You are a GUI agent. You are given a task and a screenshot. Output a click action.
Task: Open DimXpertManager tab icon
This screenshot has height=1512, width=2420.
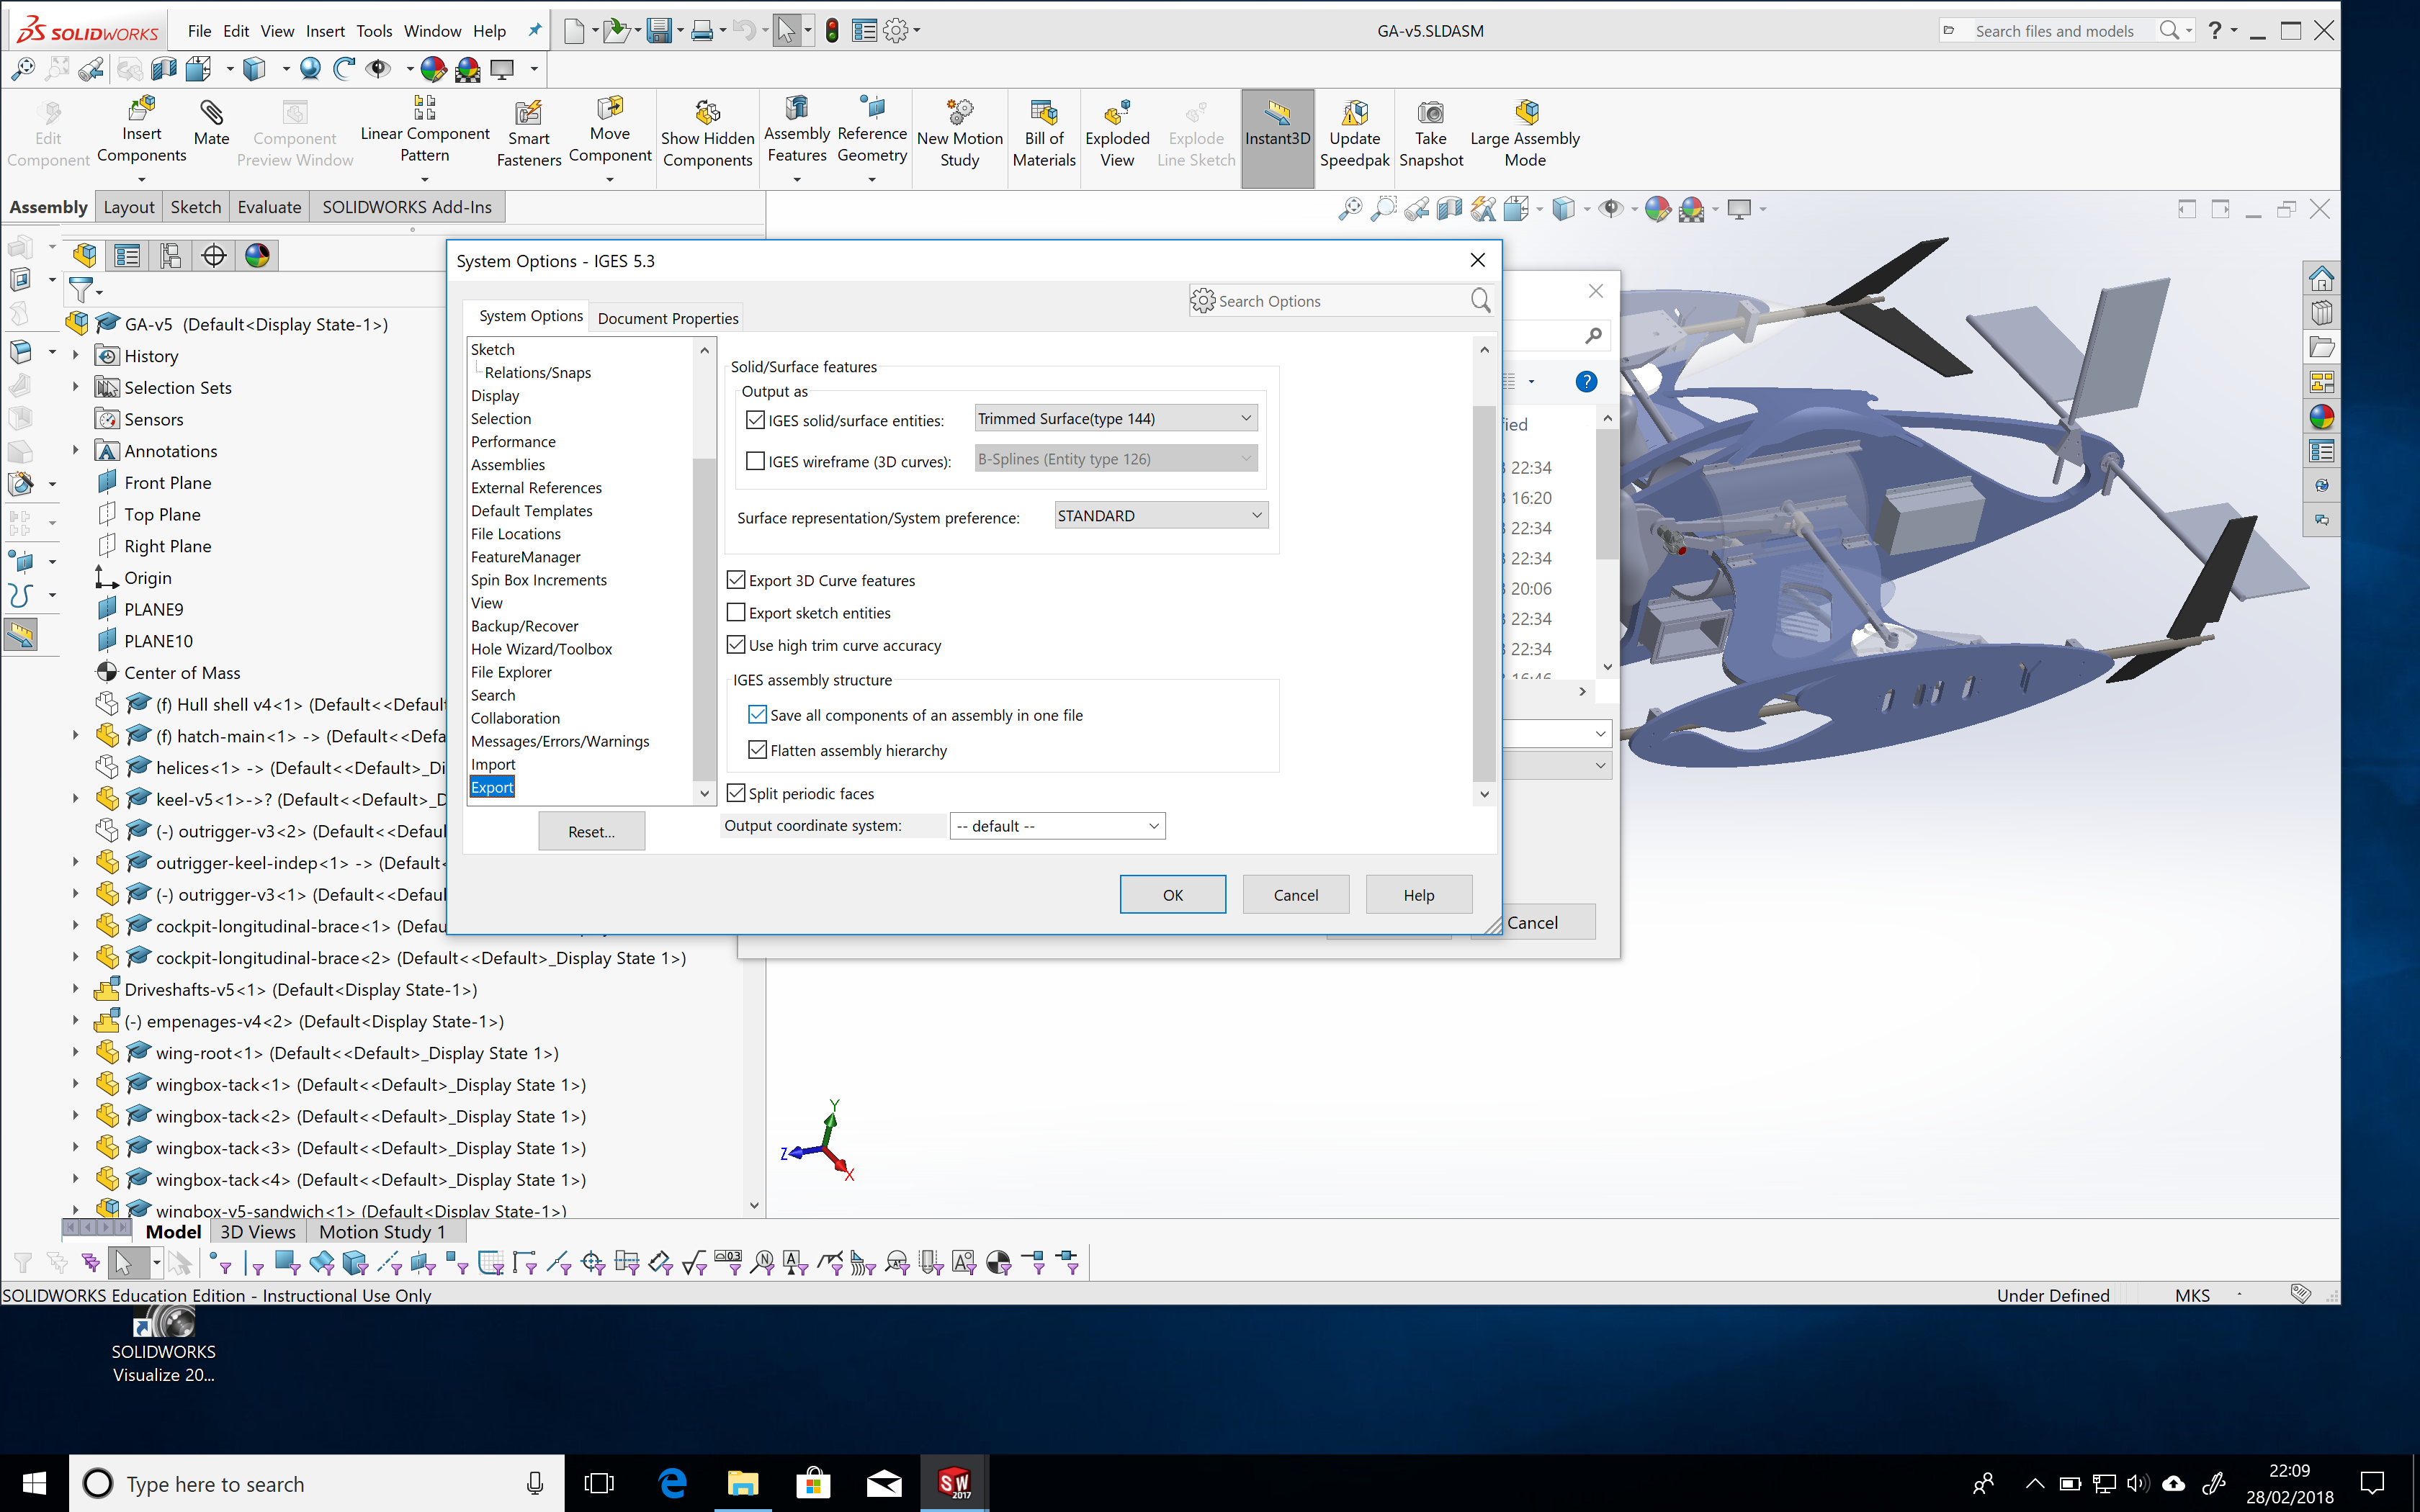pyautogui.click(x=214, y=255)
